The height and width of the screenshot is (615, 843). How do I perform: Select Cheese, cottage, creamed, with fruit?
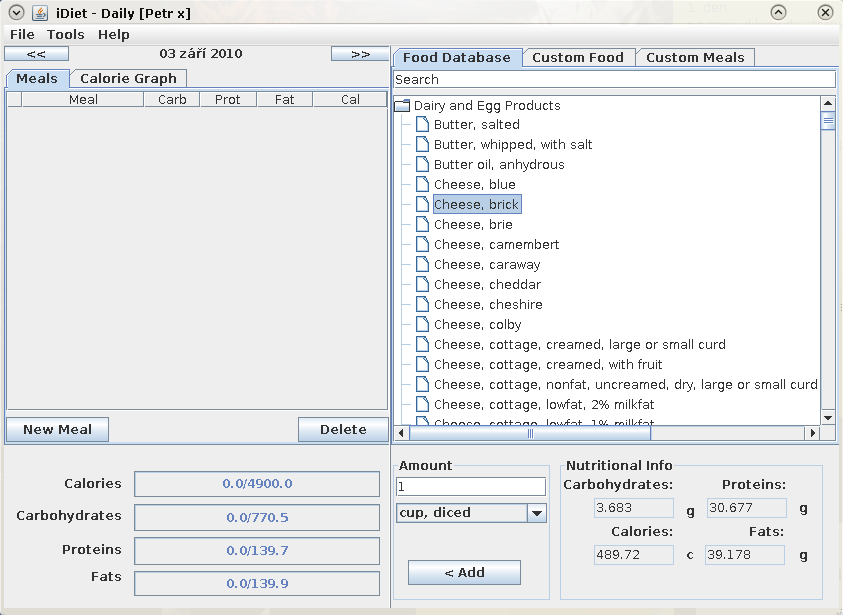pos(548,364)
